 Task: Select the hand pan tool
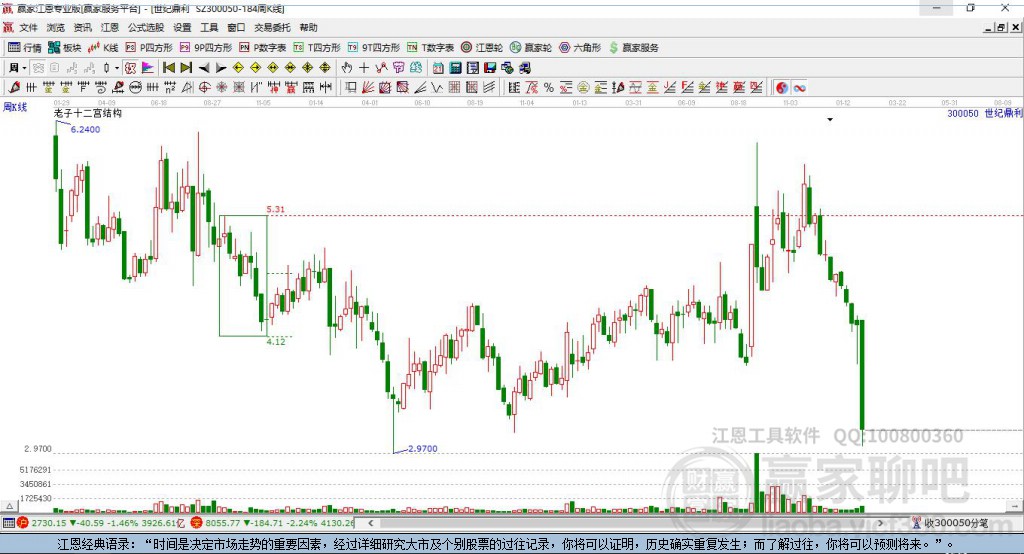click(347, 68)
